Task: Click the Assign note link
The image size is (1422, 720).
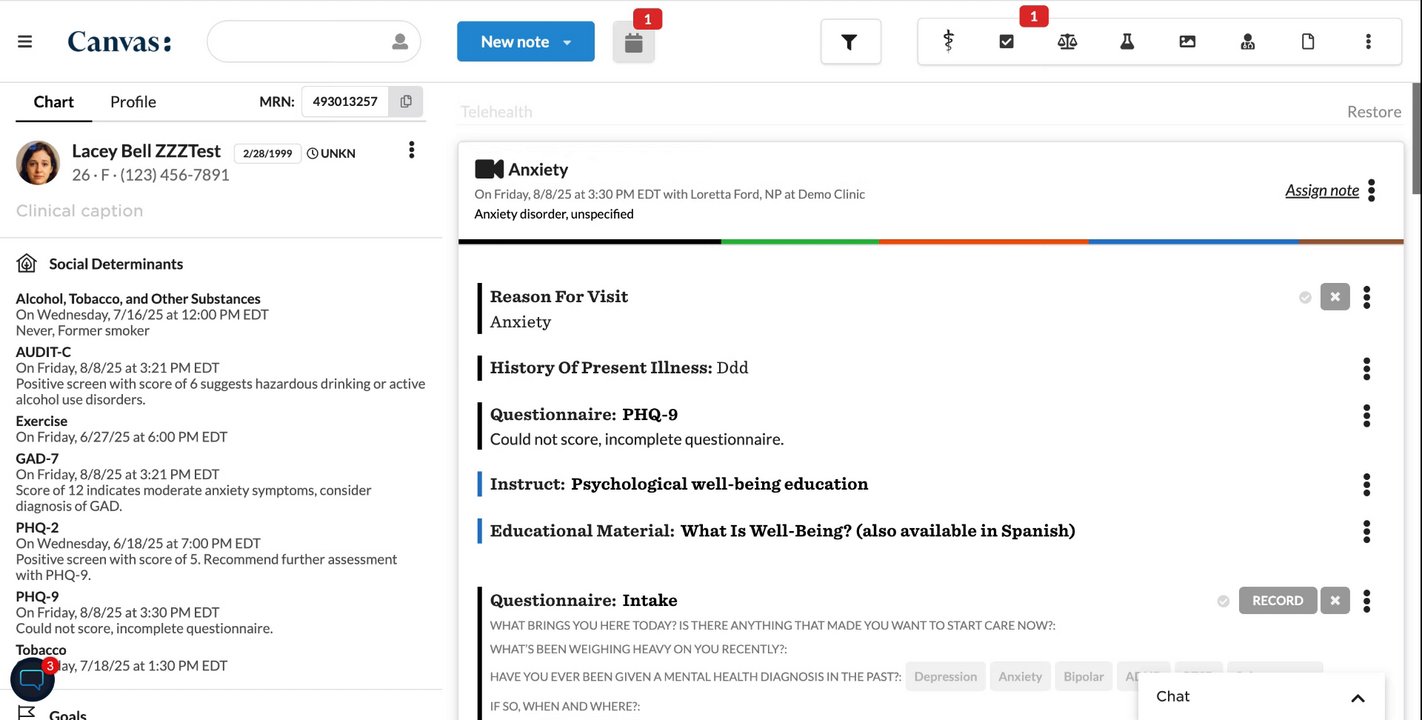Action: (1321, 190)
